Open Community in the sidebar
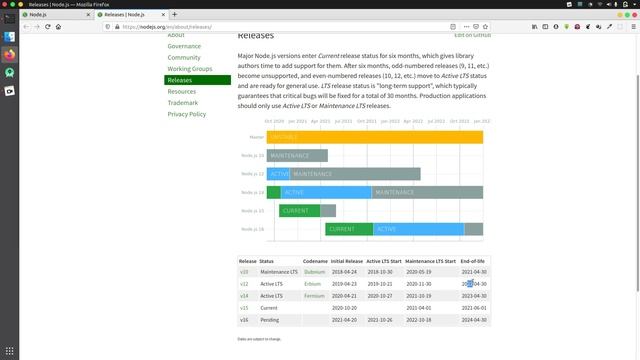This screenshot has height=360, width=640. [184, 58]
